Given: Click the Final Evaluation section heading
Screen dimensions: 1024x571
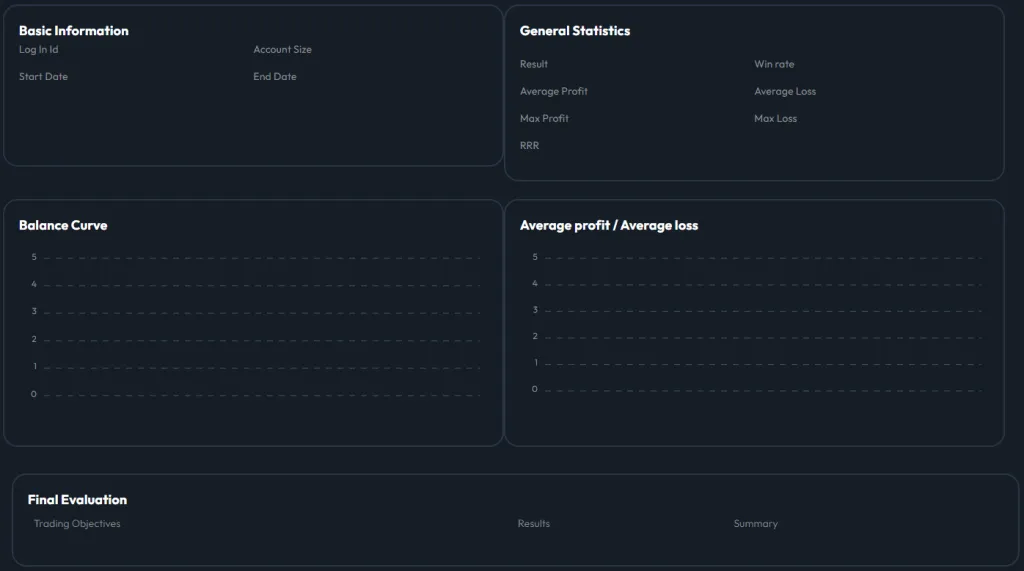Looking at the screenshot, I should pos(77,499).
